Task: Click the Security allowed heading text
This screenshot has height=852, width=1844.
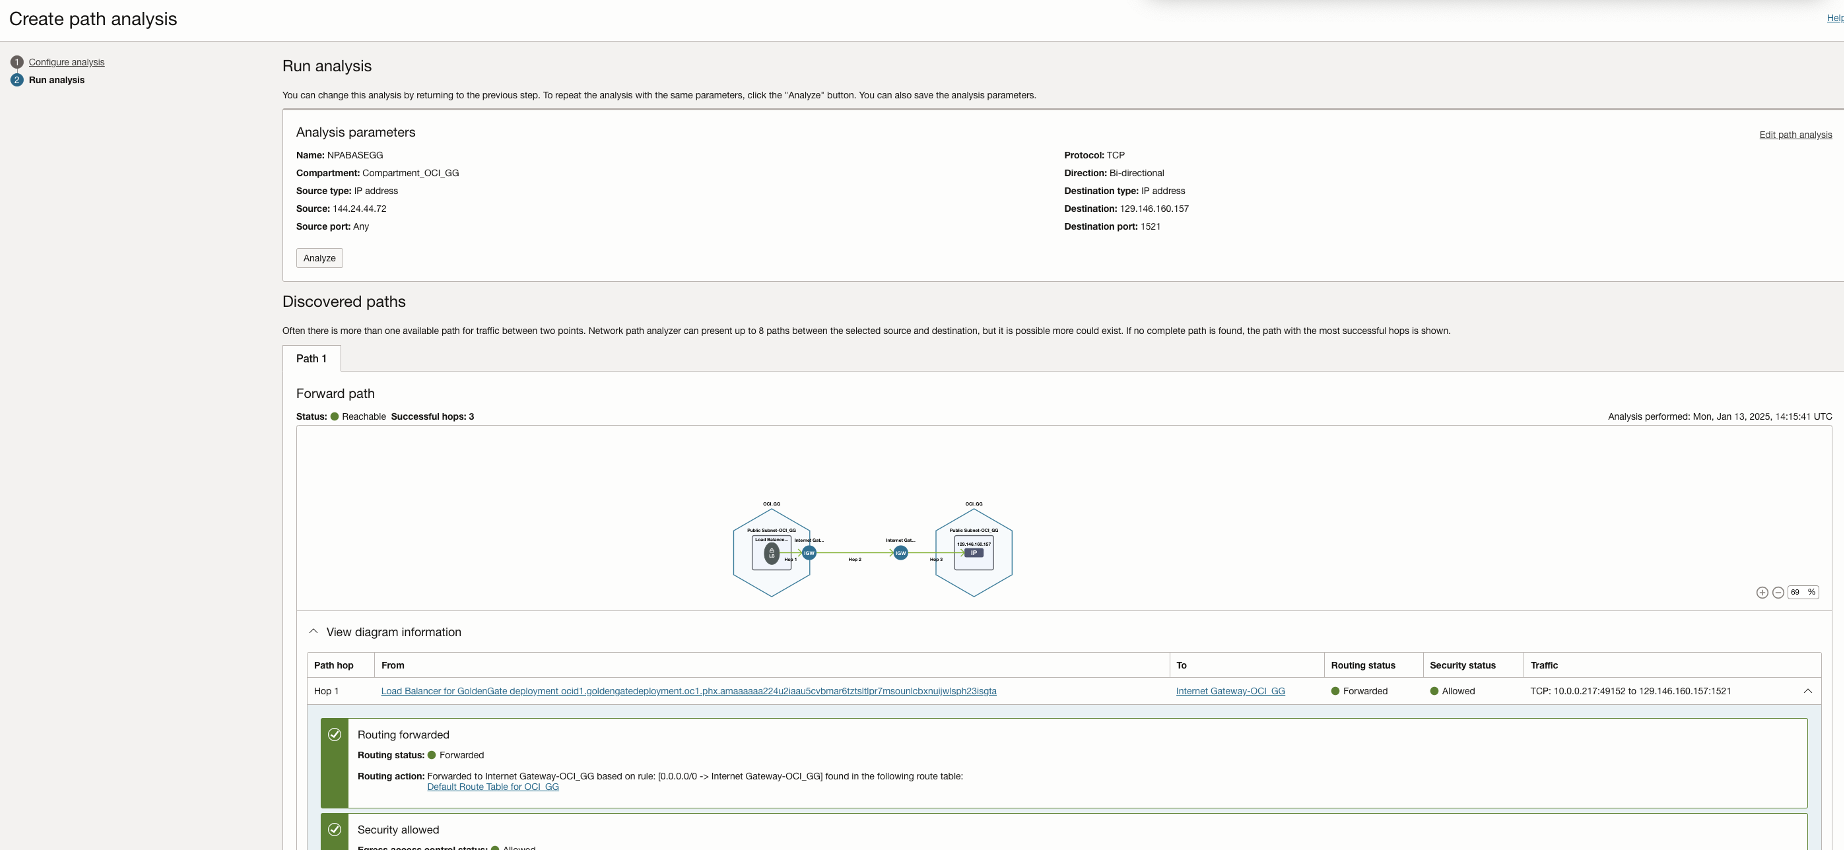Action: (x=399, y=830)
